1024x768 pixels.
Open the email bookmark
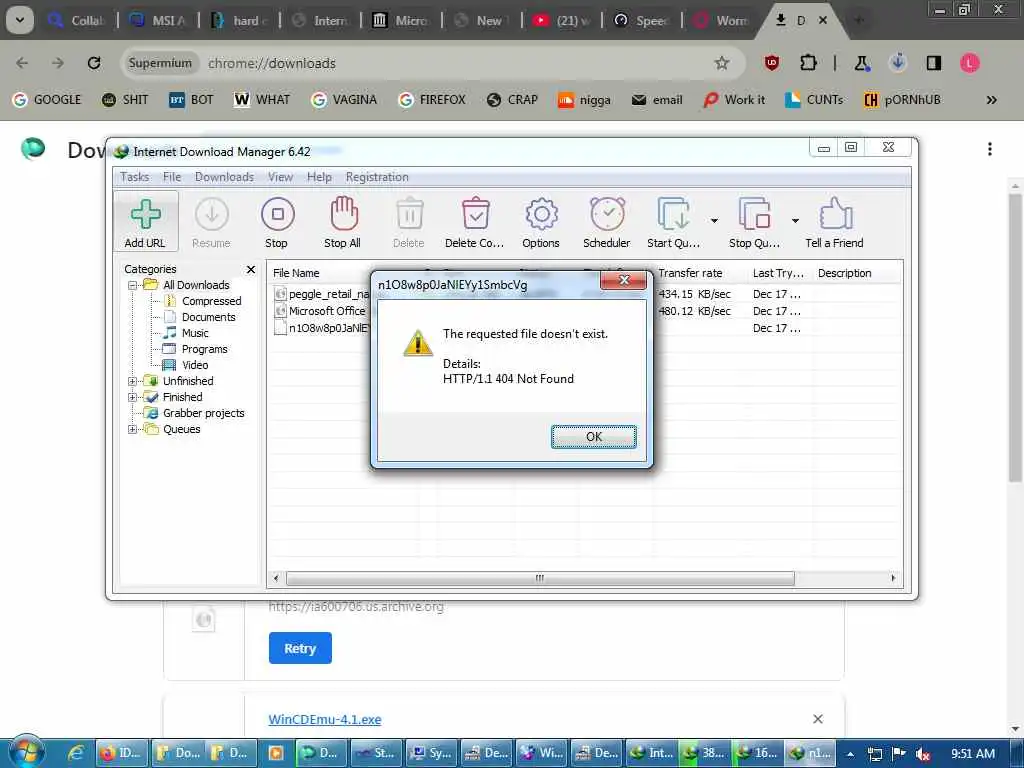pyautogui.click(x=657, y=100)
